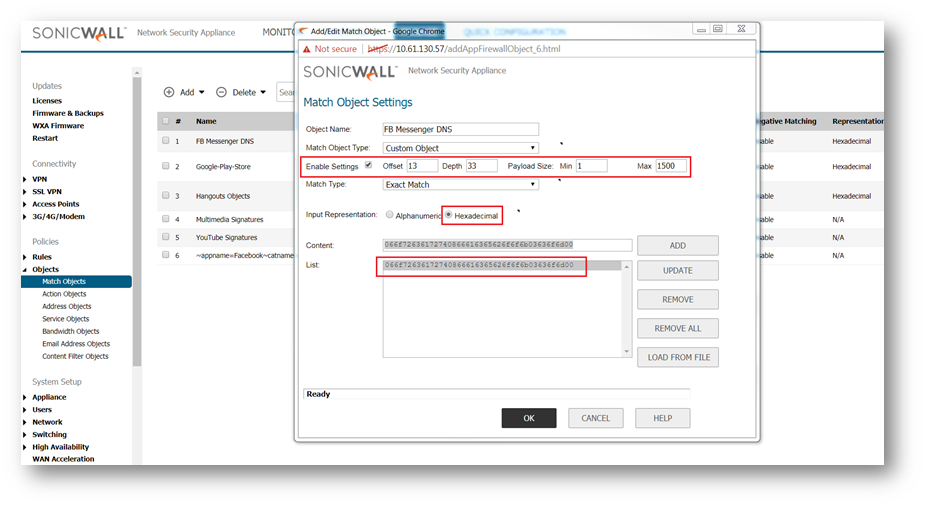The width and height of the screenshot is (926, 507).
Task: Expand the SSL VPN sidebar section
Action: (x=25, y=192)
